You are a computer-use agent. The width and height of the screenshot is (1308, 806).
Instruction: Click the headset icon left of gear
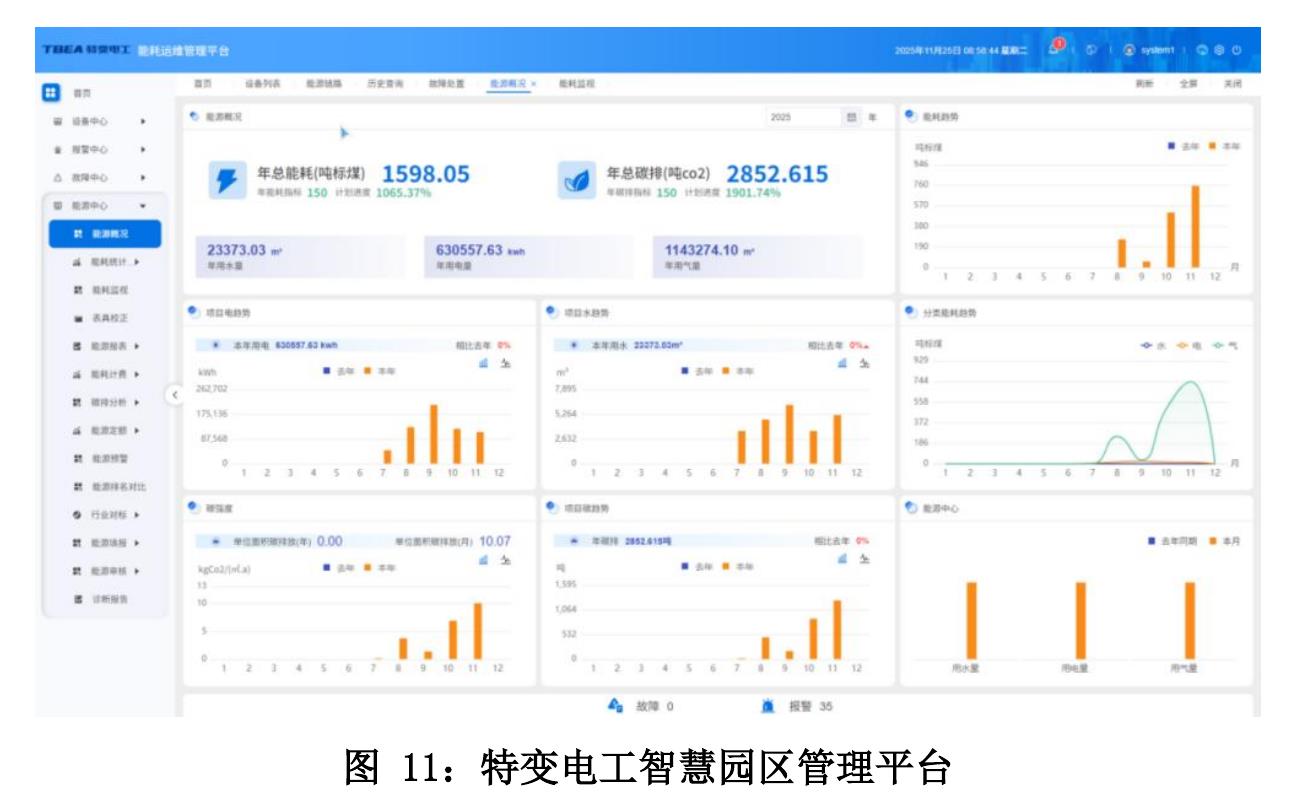coord(1202,50)
